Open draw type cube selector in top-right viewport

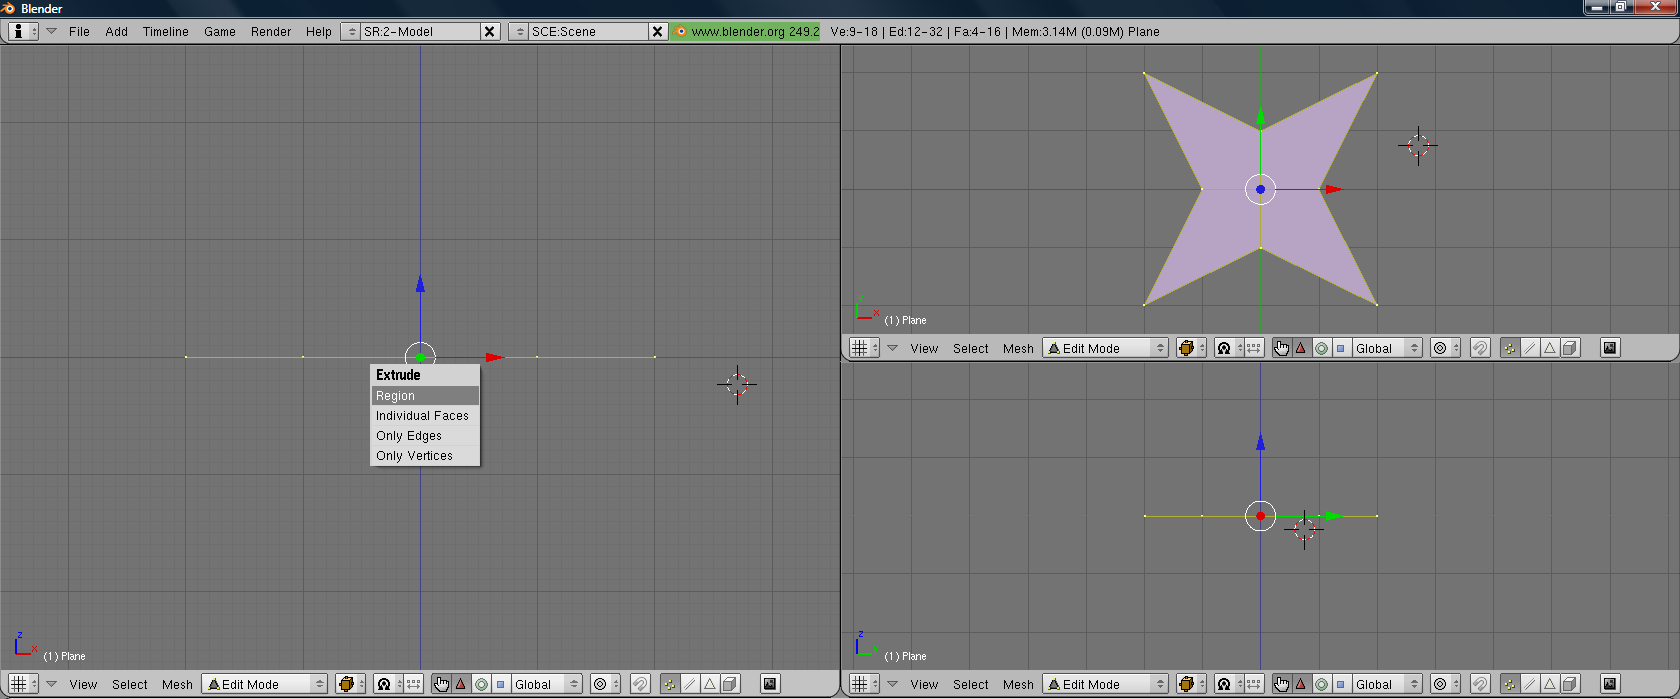[x=1191, y=348]
